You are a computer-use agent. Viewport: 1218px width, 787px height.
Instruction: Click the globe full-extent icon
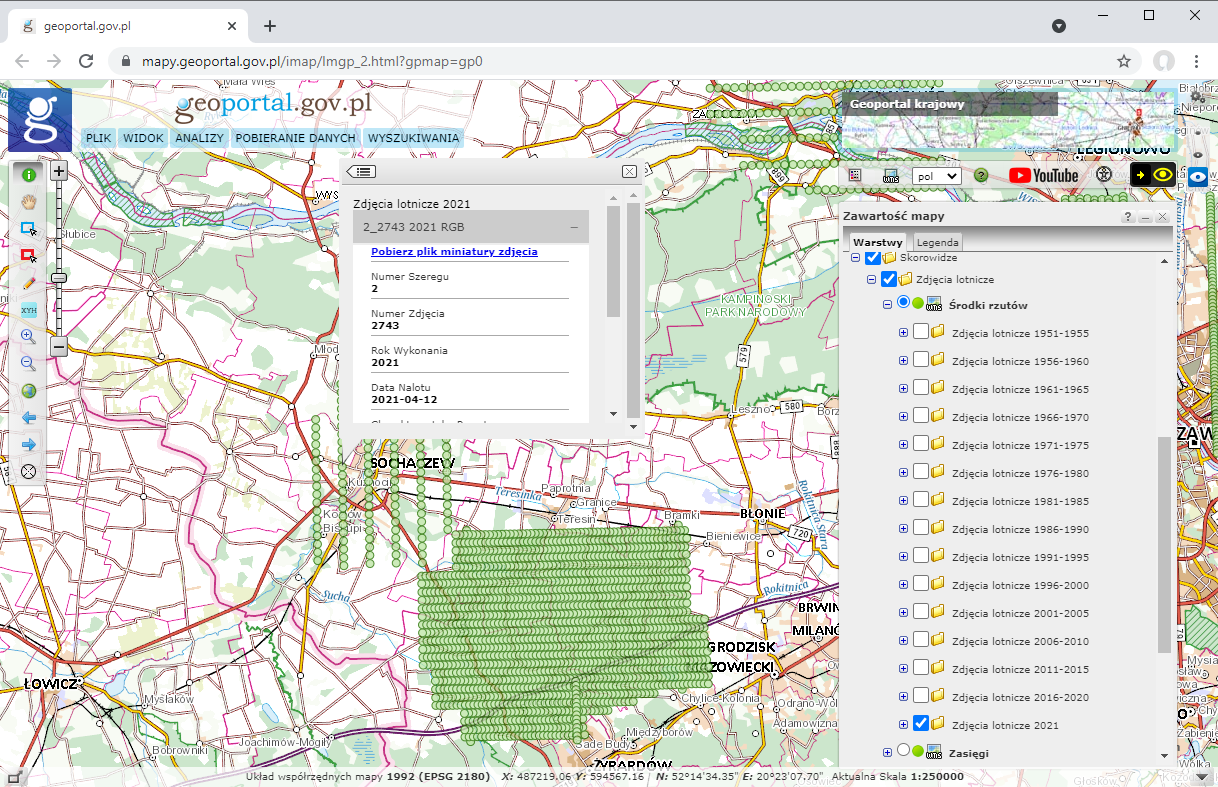pyautogui.click(x=29, y=391)
